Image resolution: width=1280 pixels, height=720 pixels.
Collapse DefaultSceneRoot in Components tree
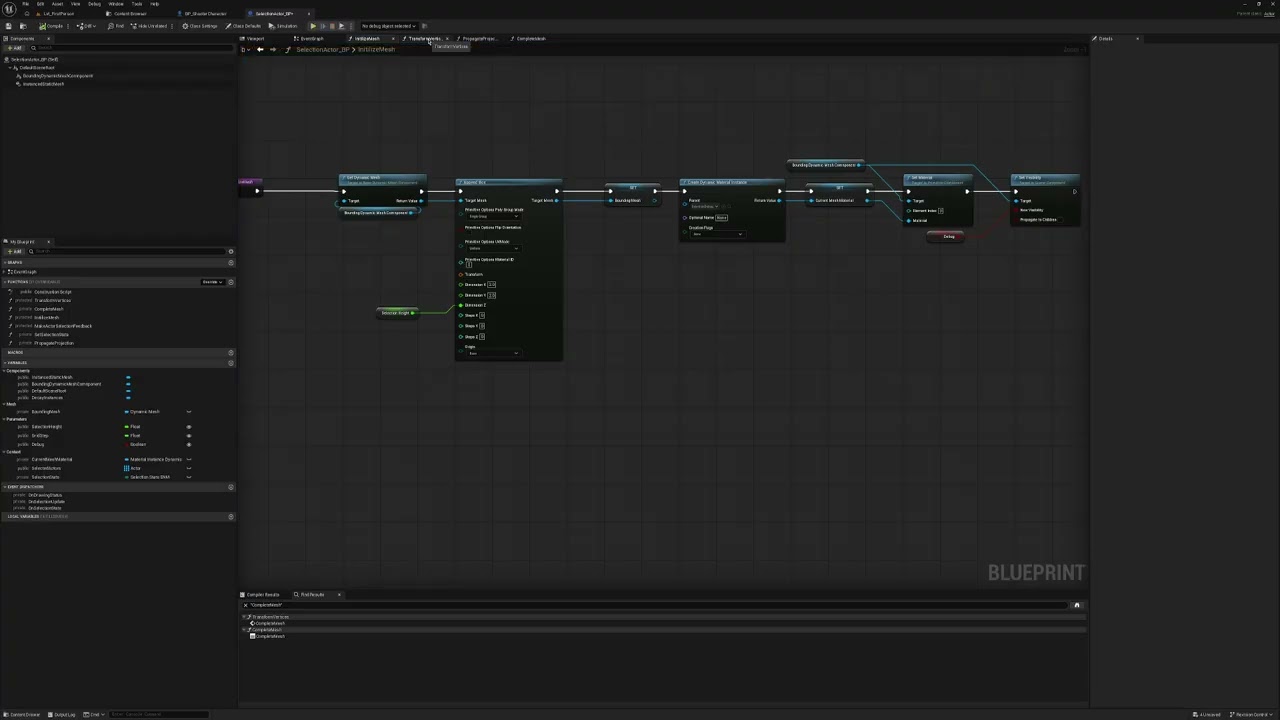click(x=10, y=67)
